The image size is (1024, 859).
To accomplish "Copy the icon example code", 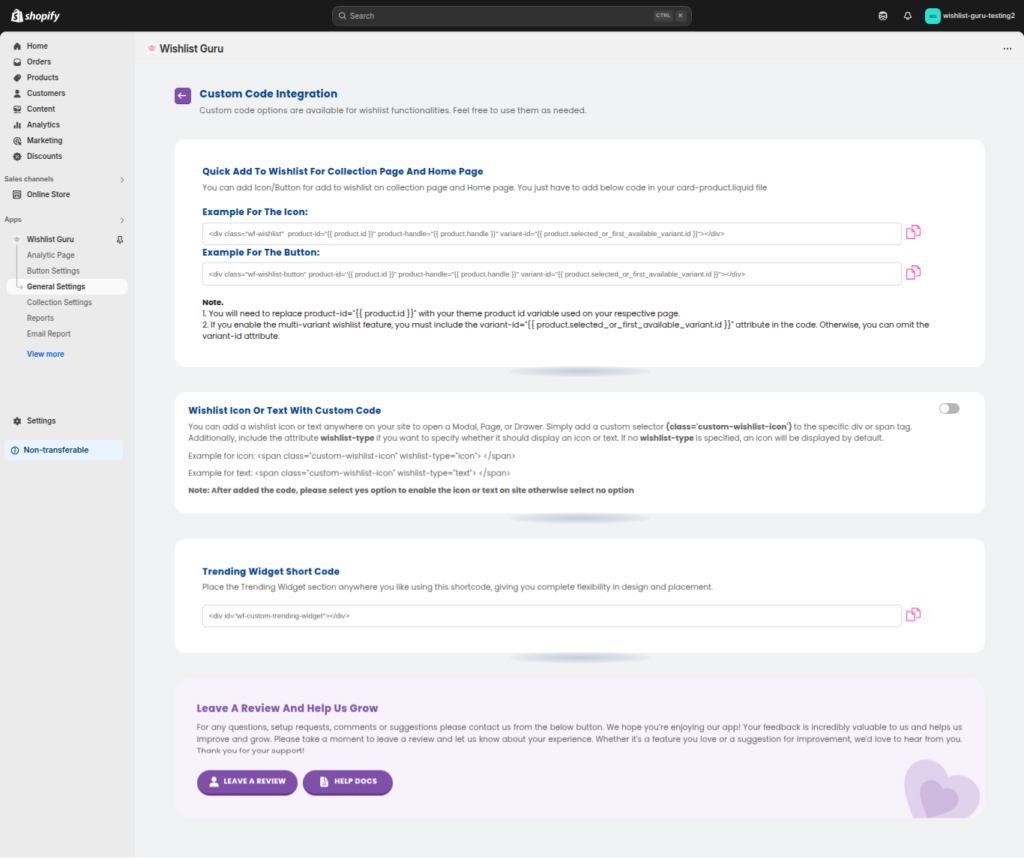I will click(914, 233).
